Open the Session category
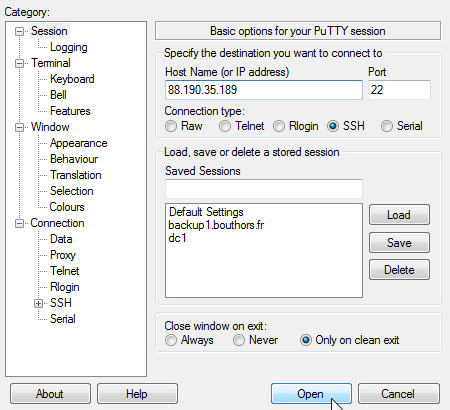This screenshot has height=410, width=450. click(x=49, y=31)
